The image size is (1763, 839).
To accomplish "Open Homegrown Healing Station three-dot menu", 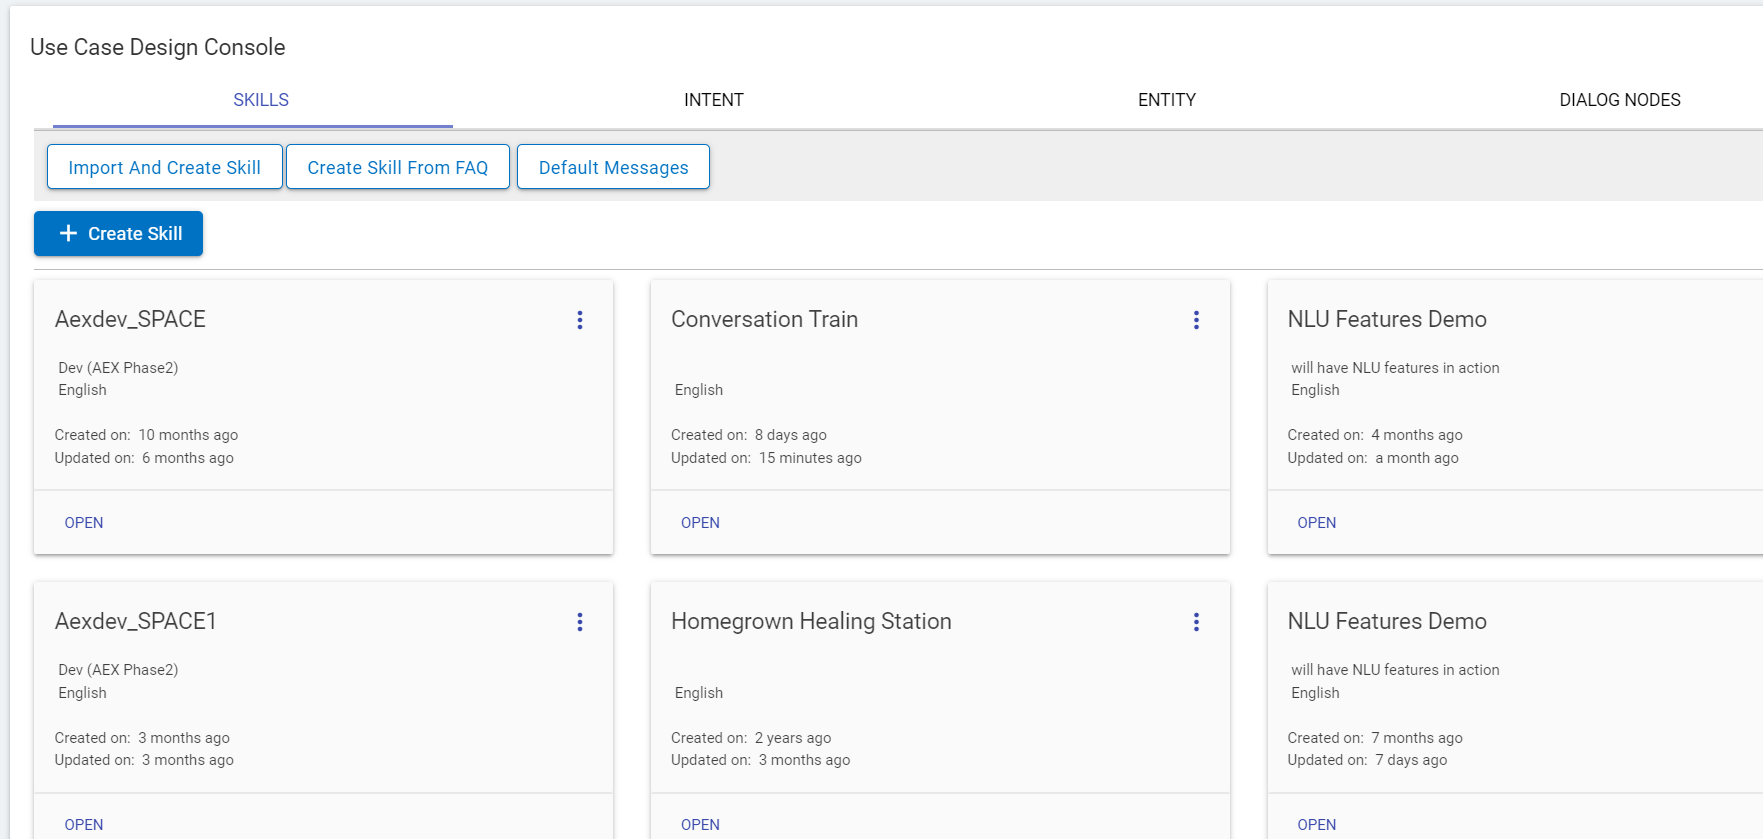I will [1196, 622].
